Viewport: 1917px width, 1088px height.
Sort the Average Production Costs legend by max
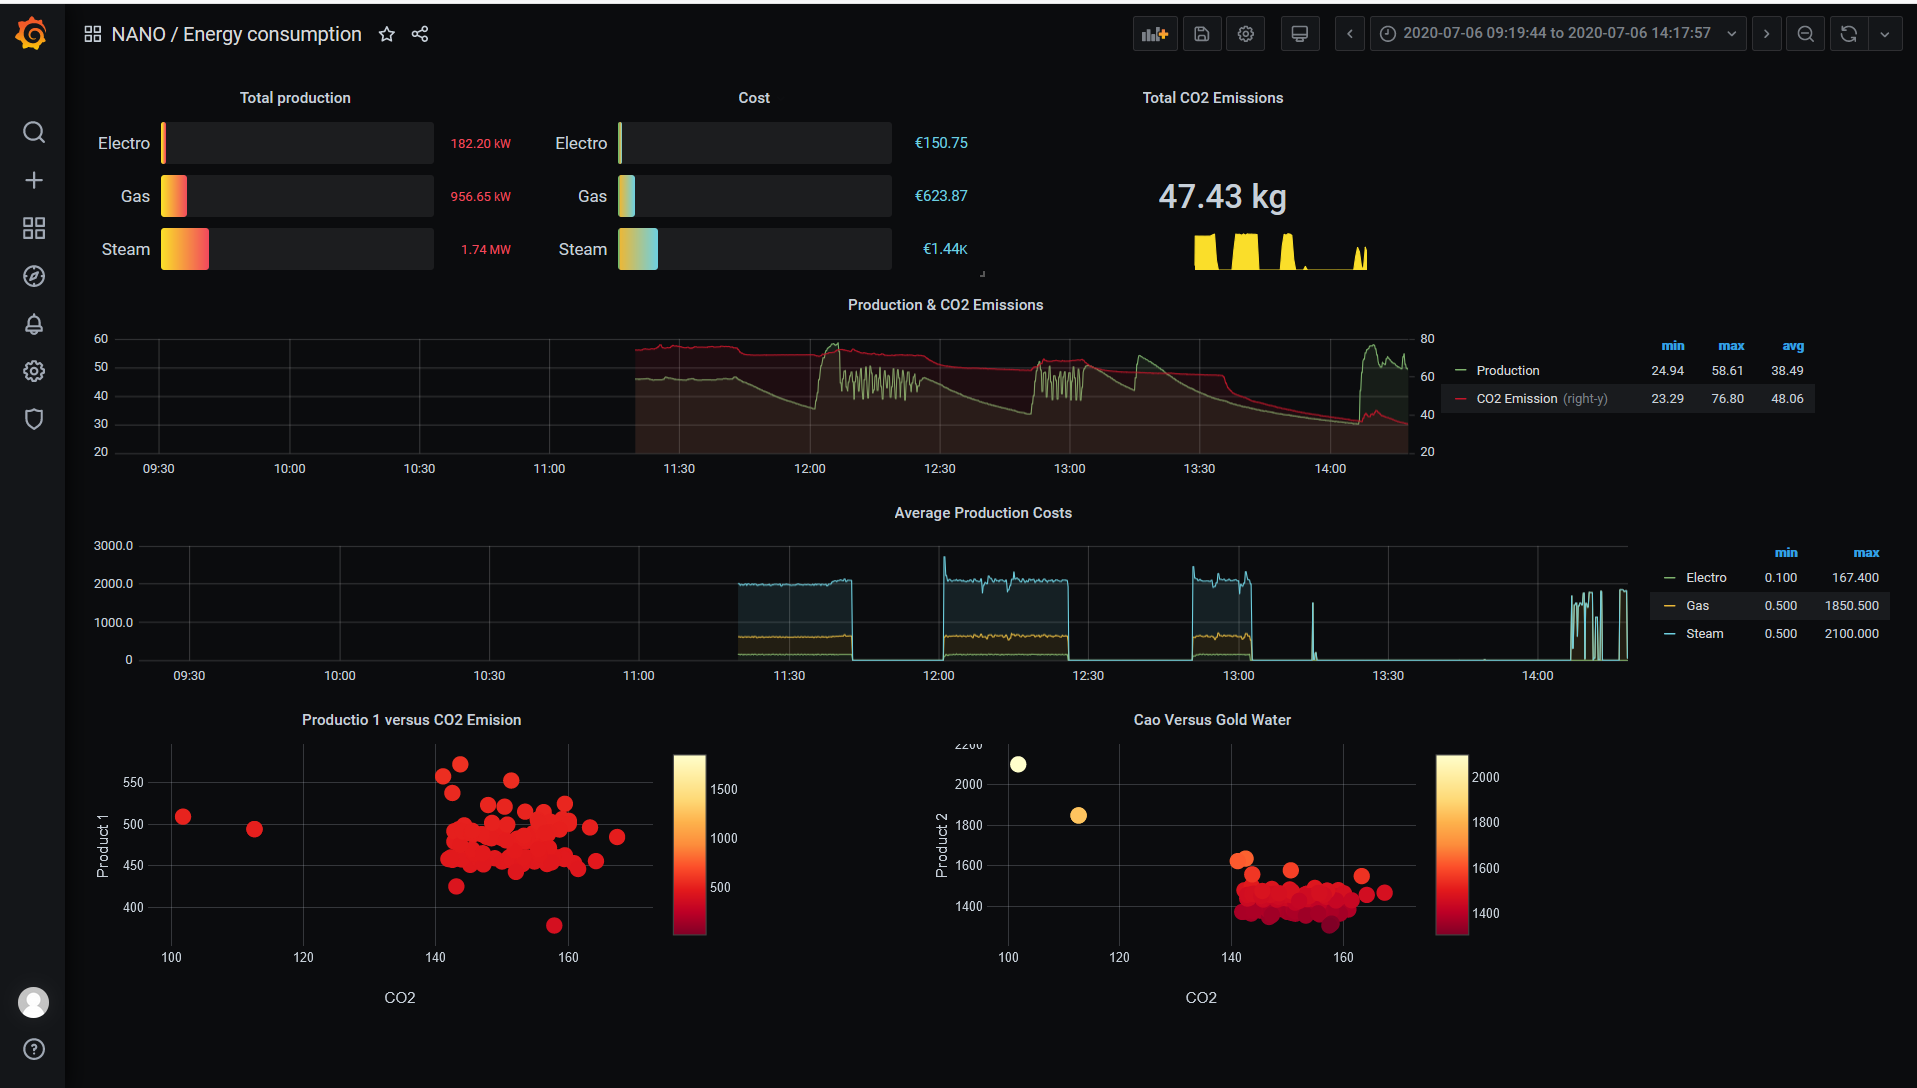pos(1866,553)
